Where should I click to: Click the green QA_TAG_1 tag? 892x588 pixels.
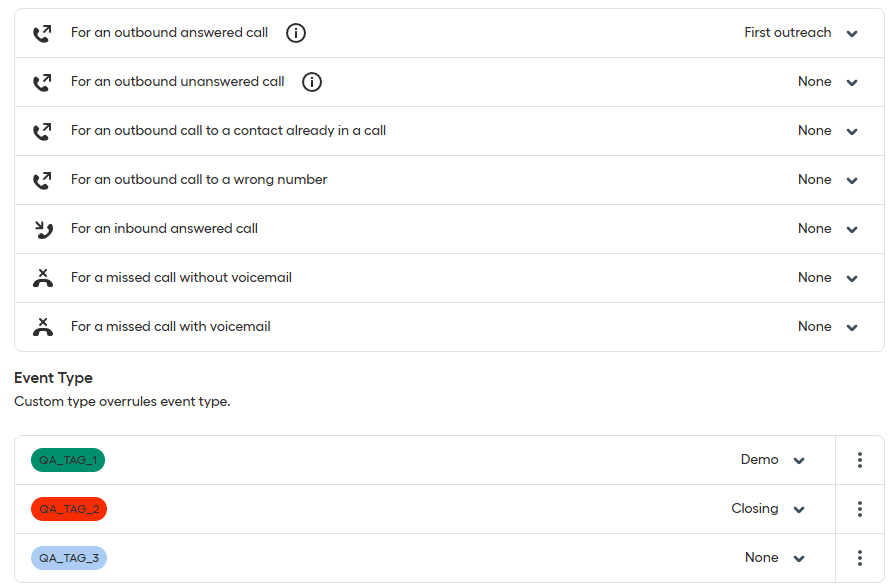click(x=68, y=460)
